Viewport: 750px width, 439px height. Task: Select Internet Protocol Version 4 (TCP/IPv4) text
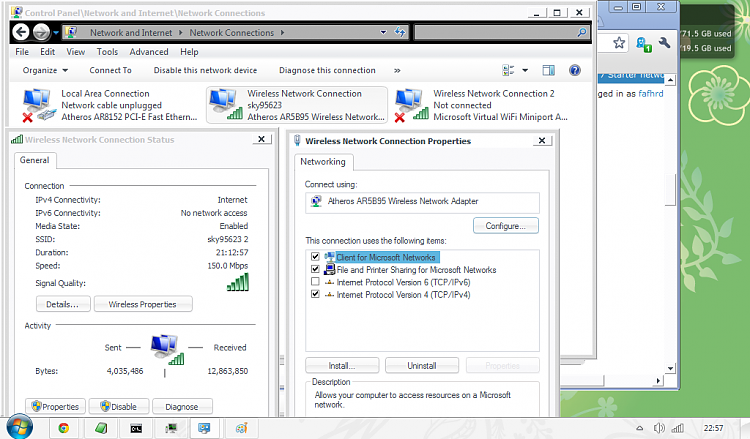click(x=403, y=295)
